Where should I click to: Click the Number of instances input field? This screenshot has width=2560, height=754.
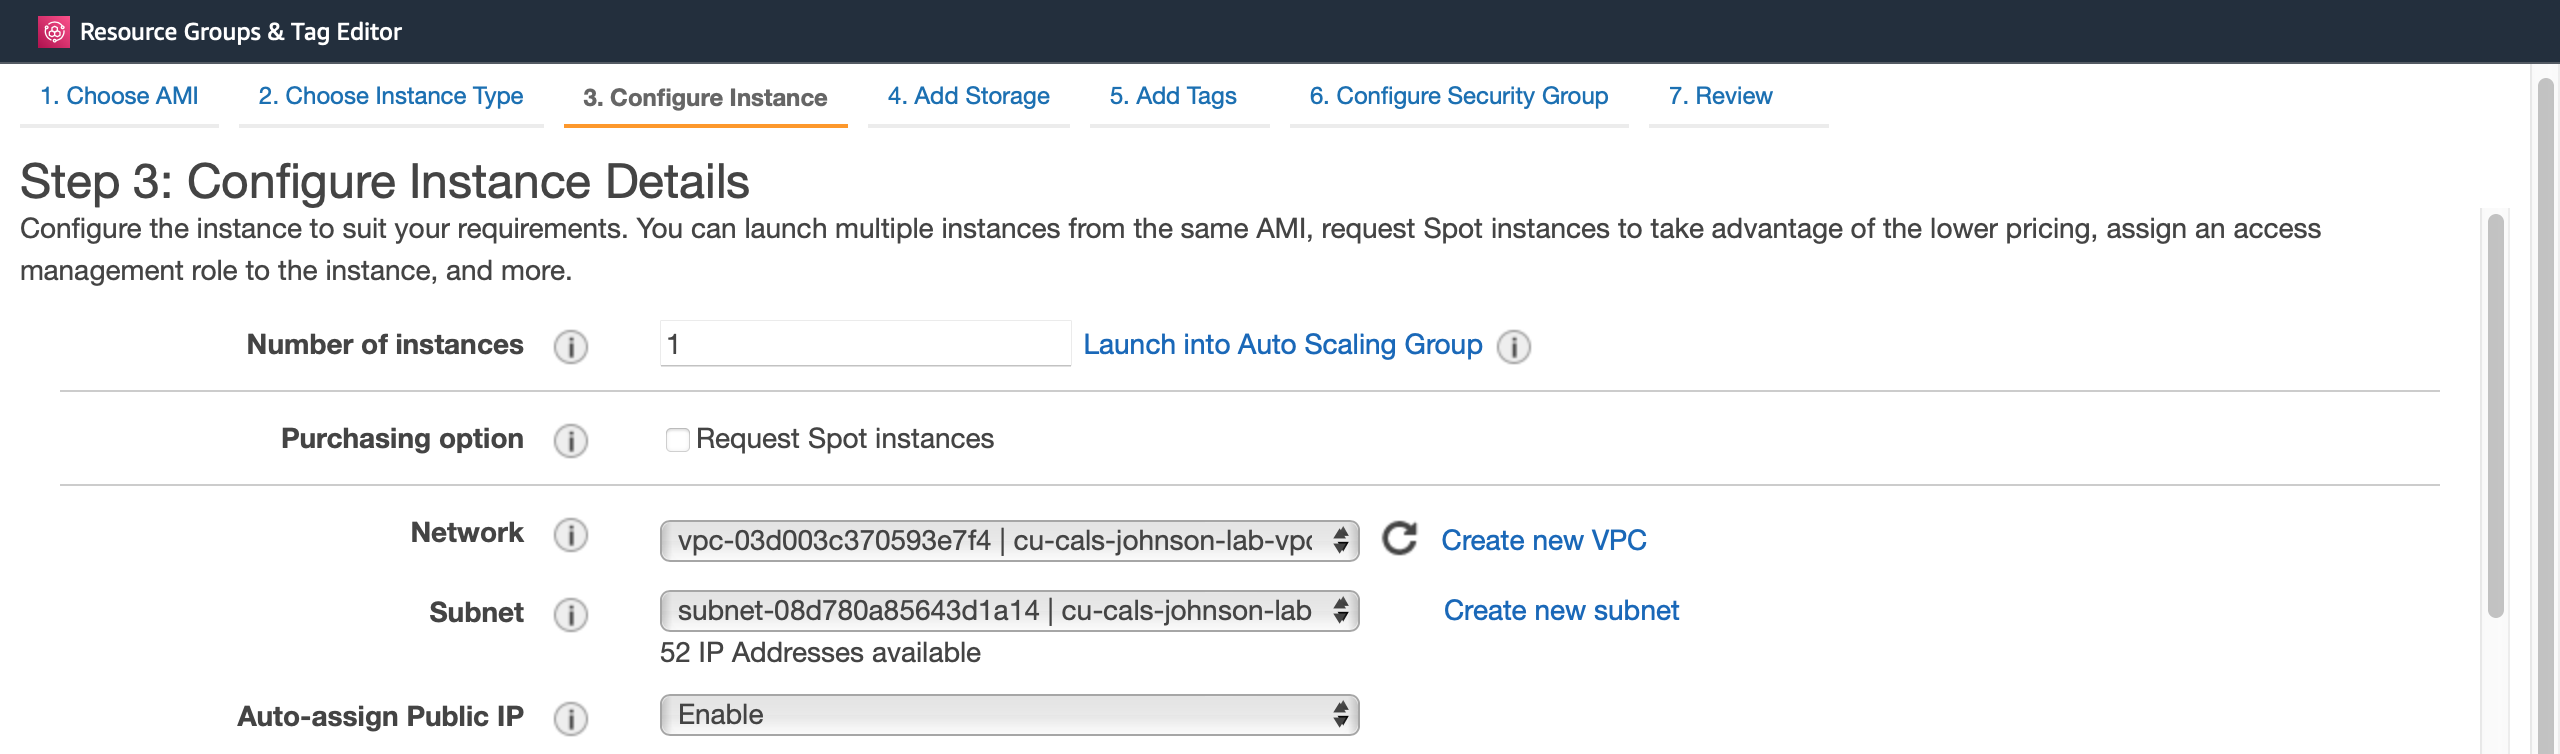[865, 344]
